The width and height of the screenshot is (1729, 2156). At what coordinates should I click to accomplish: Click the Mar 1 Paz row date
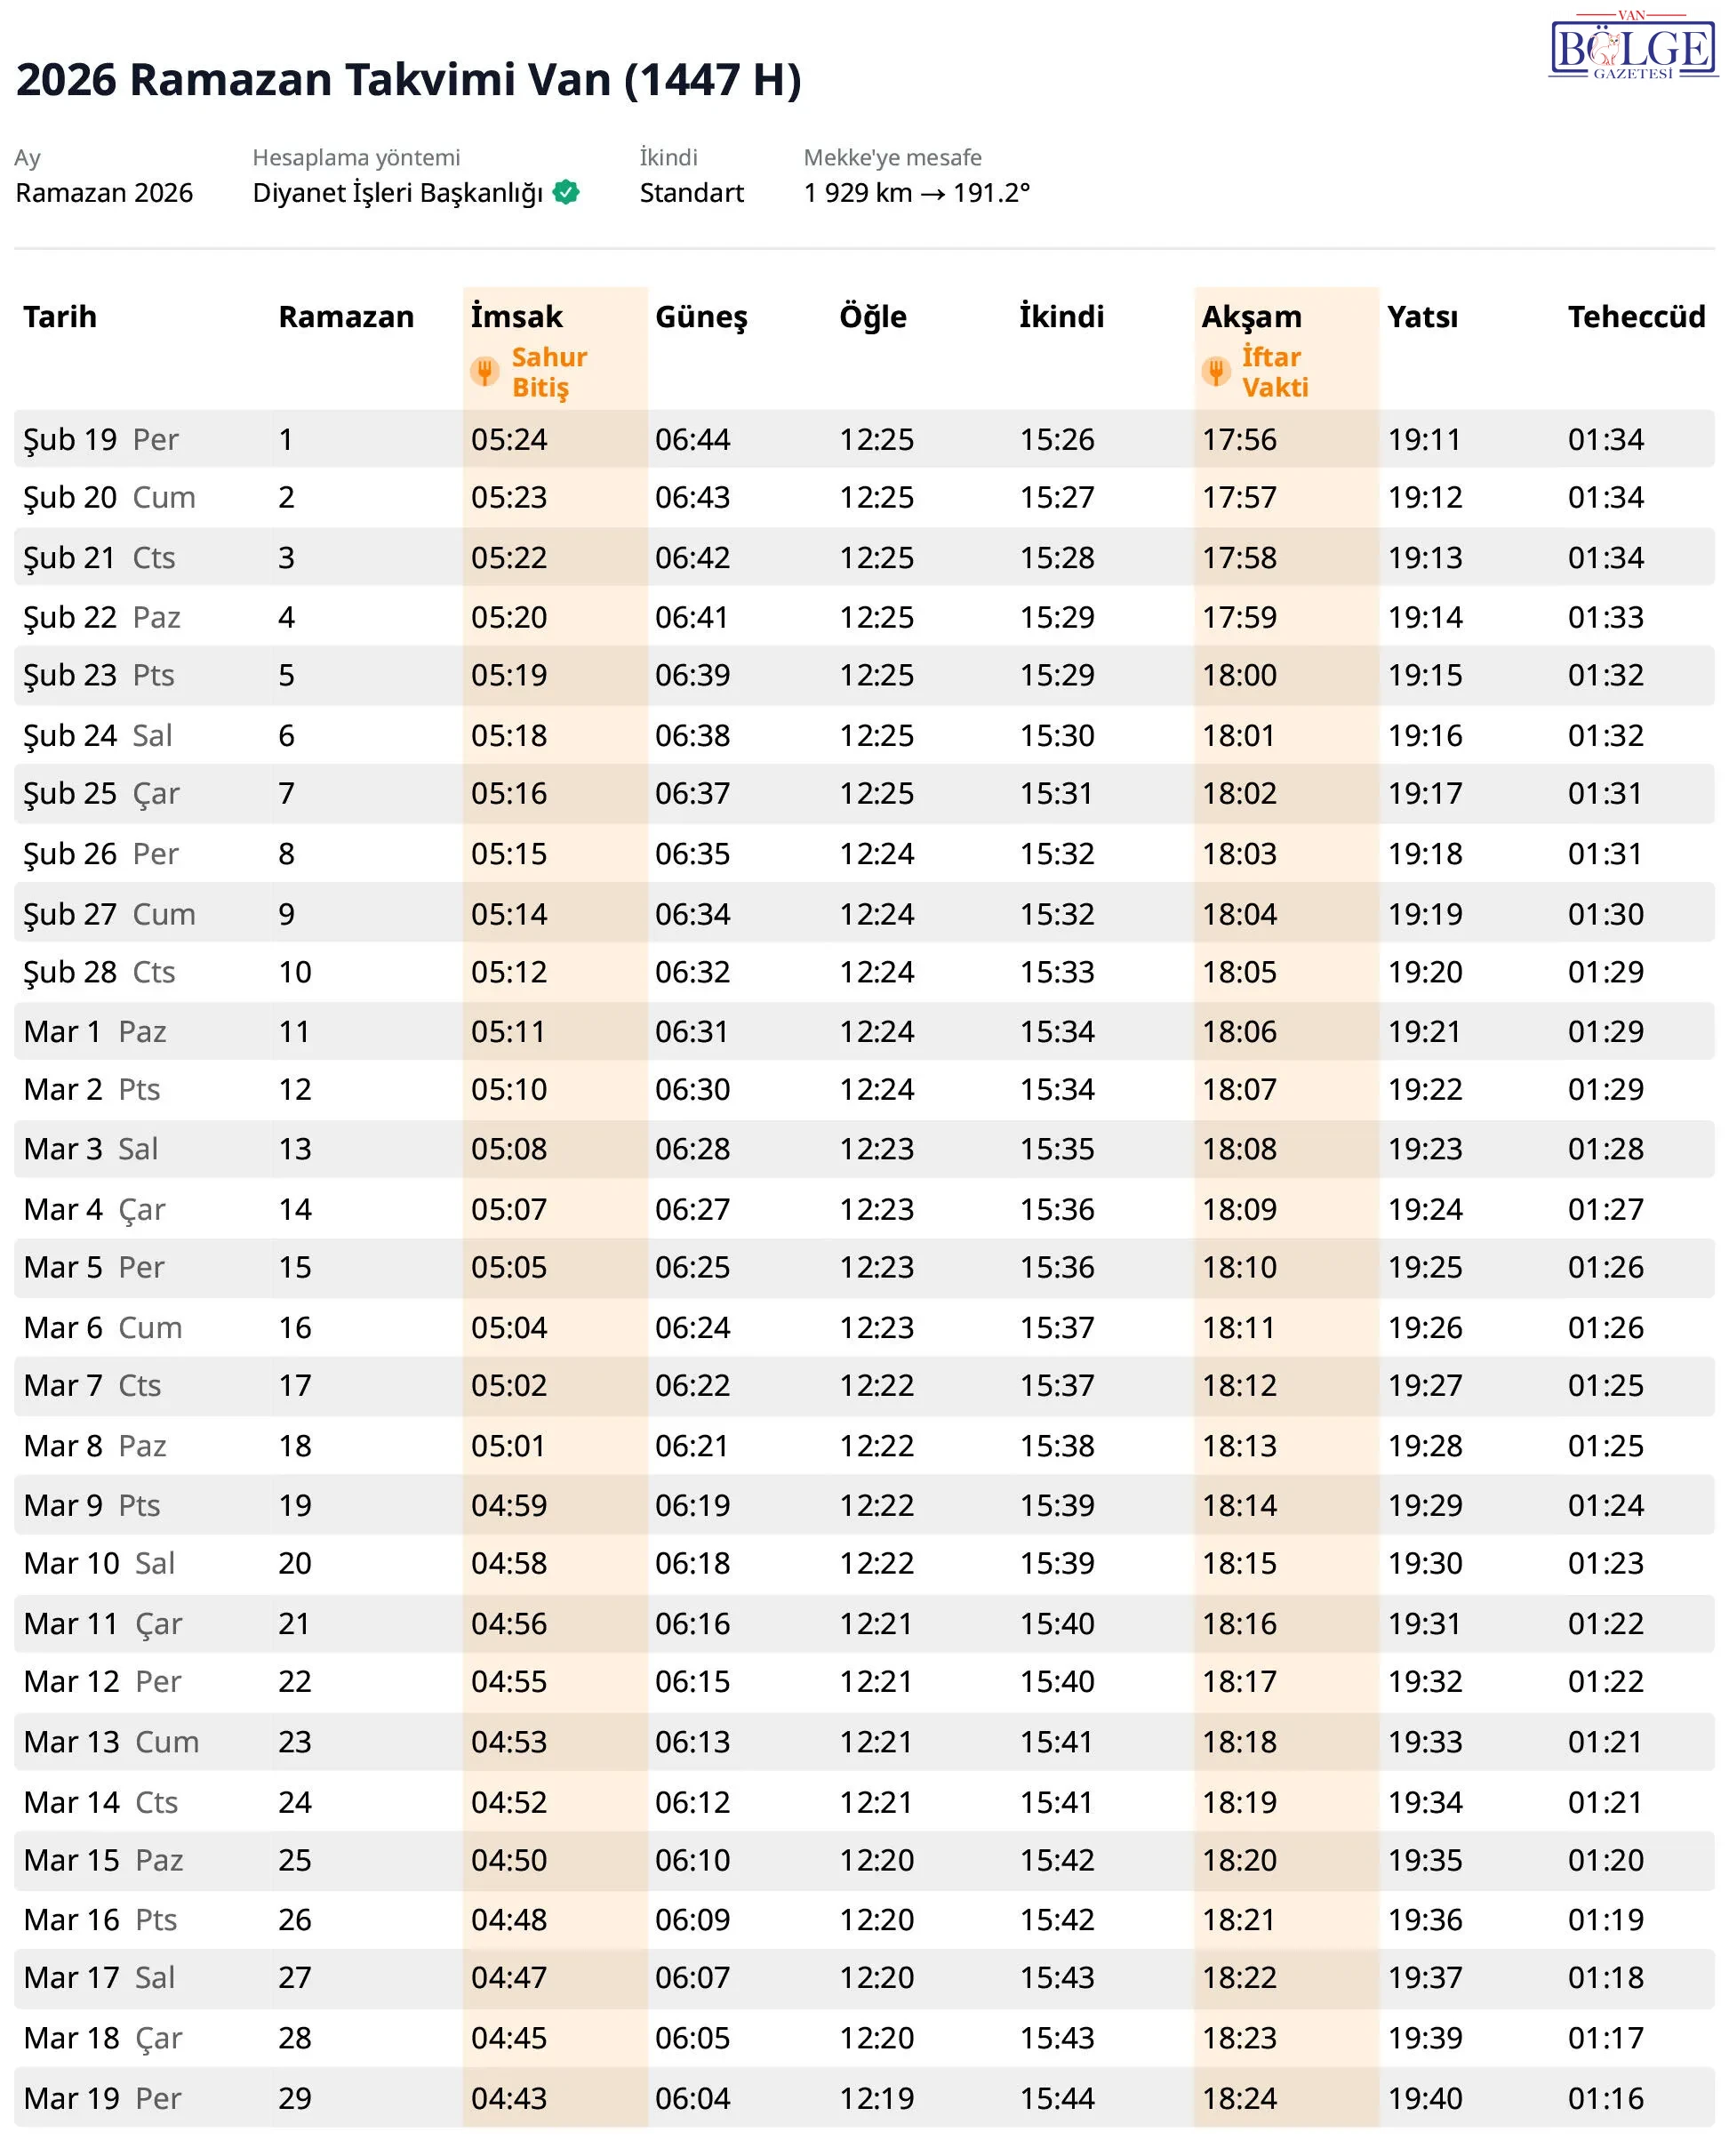click(x=95, y=1031)
